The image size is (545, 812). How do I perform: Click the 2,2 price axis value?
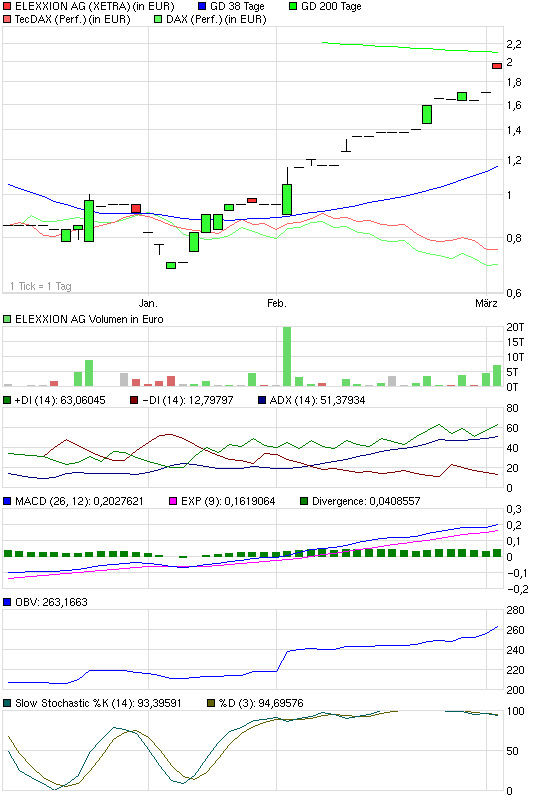(514, 45)
